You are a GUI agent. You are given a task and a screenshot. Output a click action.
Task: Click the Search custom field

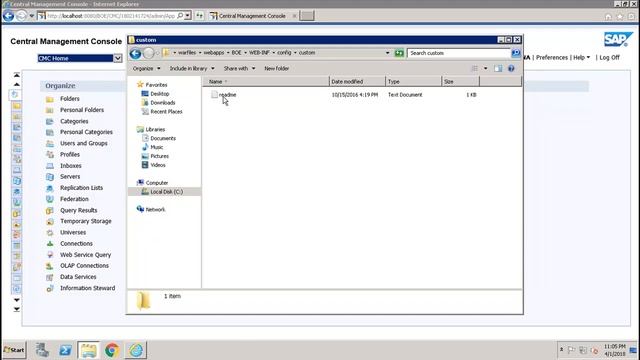(459, 53)
